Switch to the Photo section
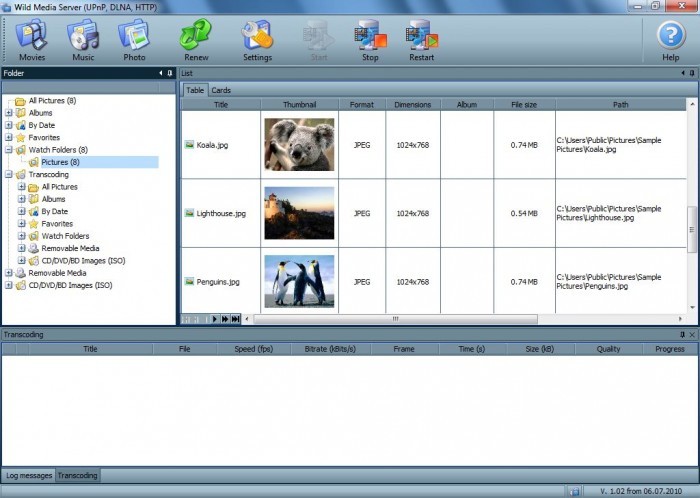 tap(134, 39)
